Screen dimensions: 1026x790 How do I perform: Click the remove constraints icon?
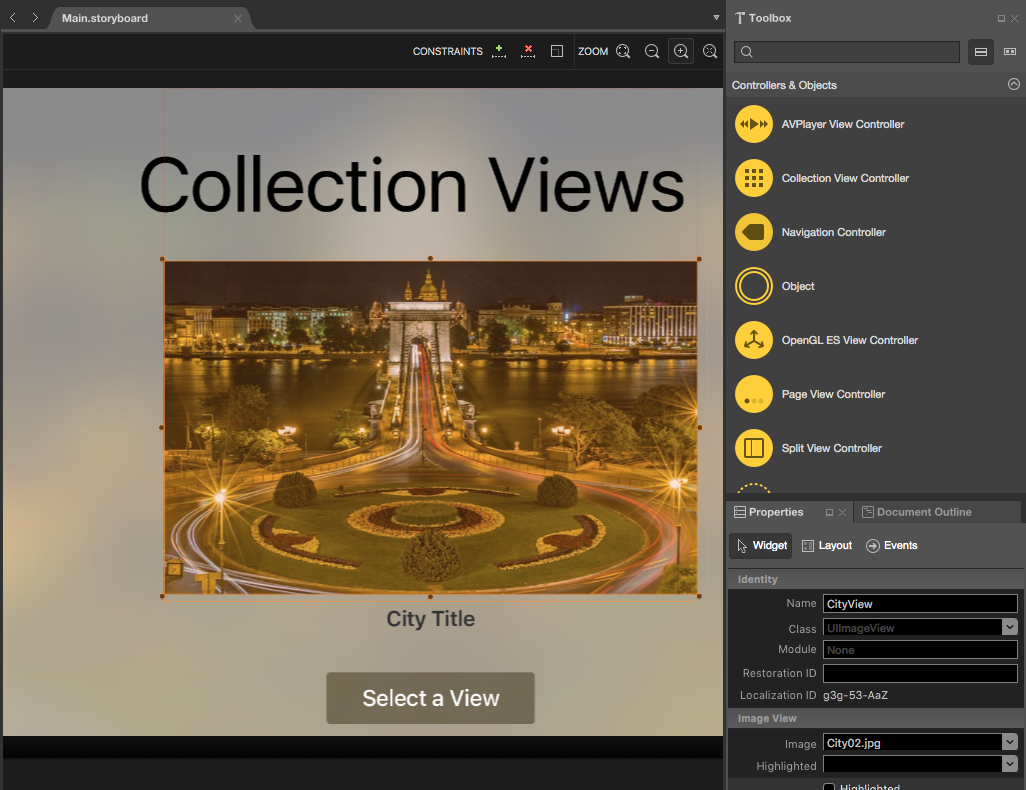[x=528, y=51]
